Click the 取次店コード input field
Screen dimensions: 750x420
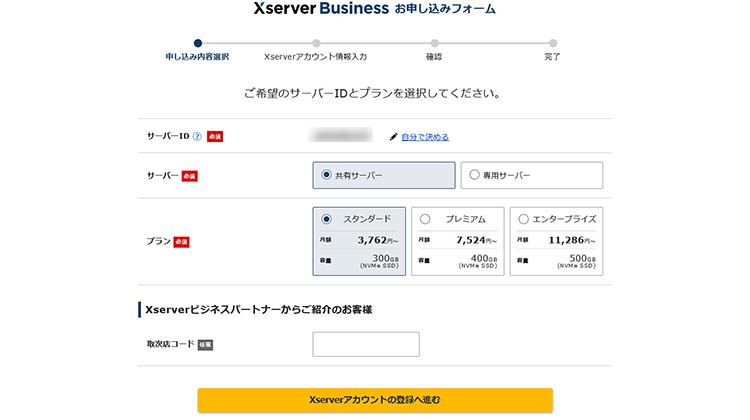366,344
